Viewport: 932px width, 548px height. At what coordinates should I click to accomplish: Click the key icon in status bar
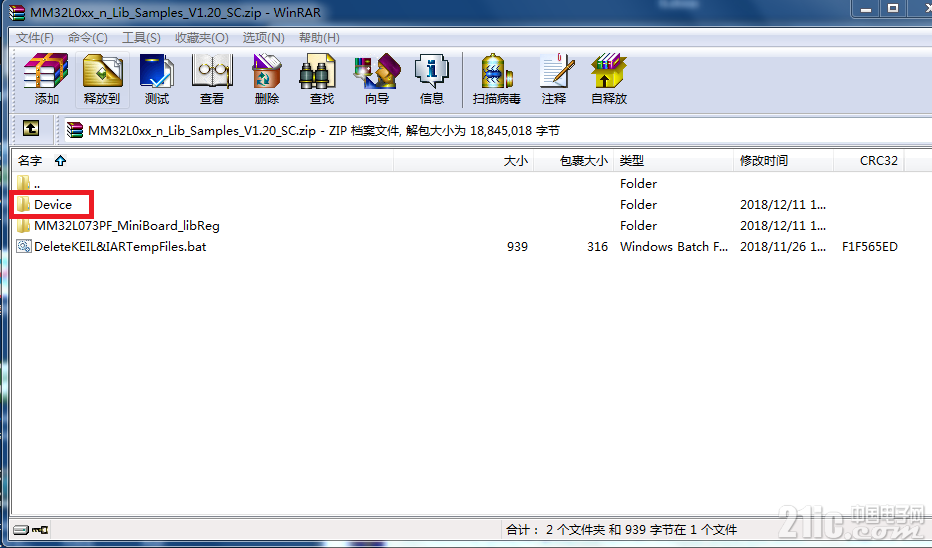[40, 530]
